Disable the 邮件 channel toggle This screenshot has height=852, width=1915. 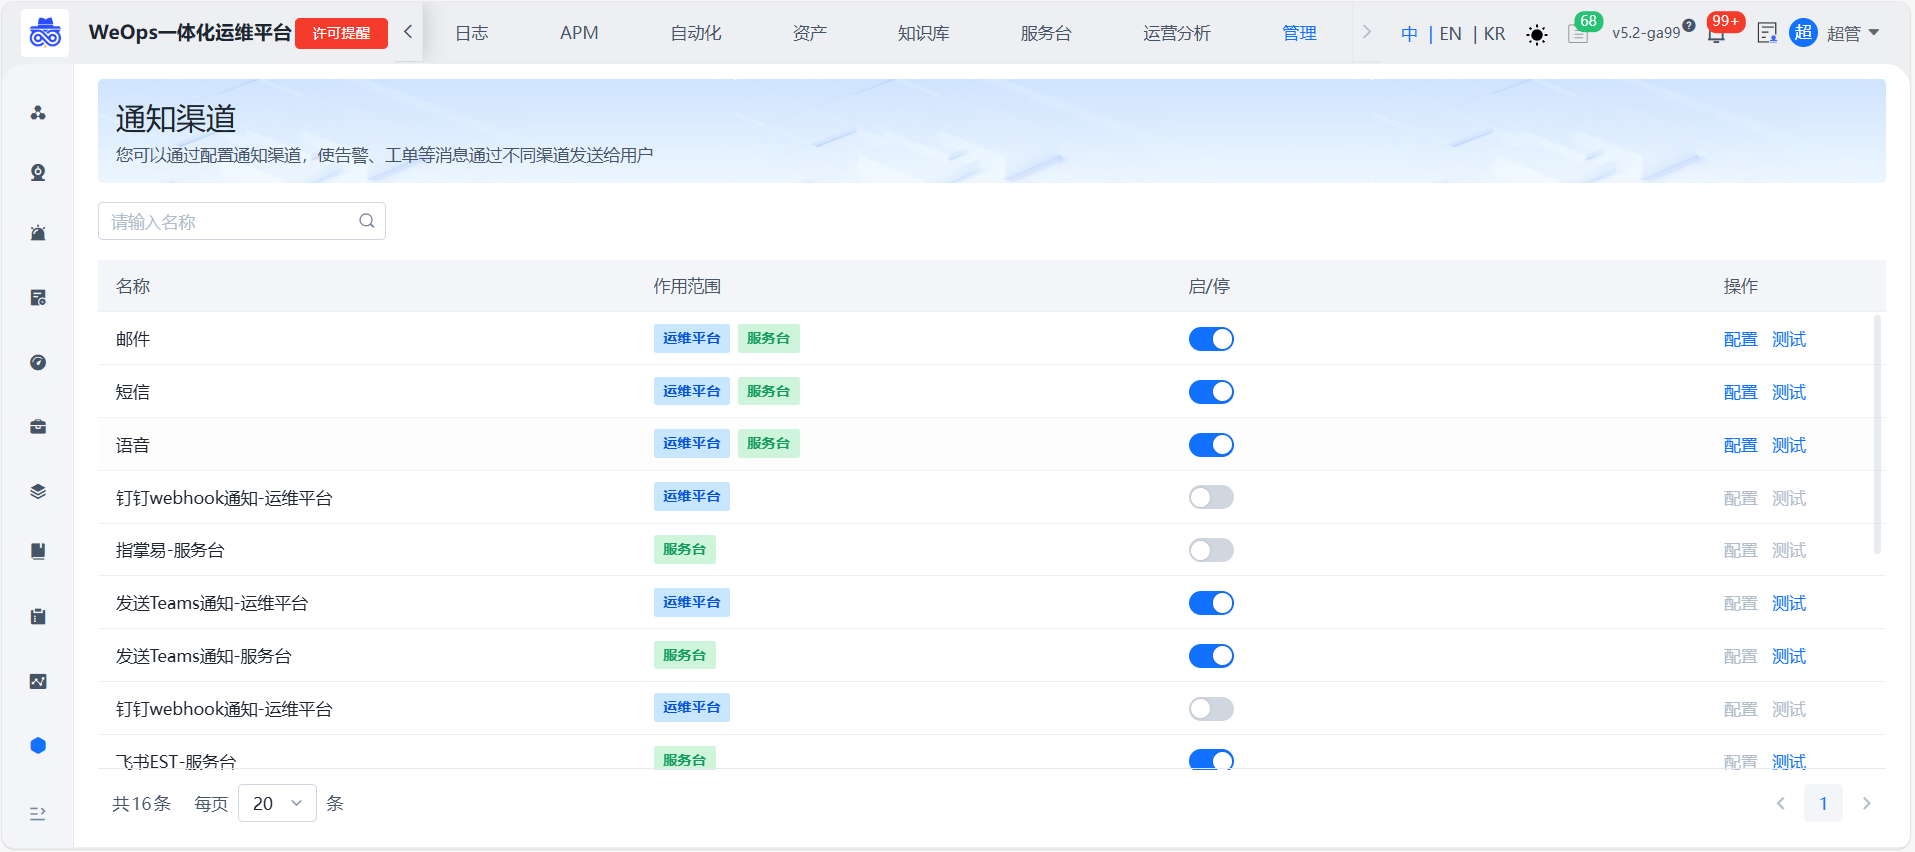click(1210, 339)
